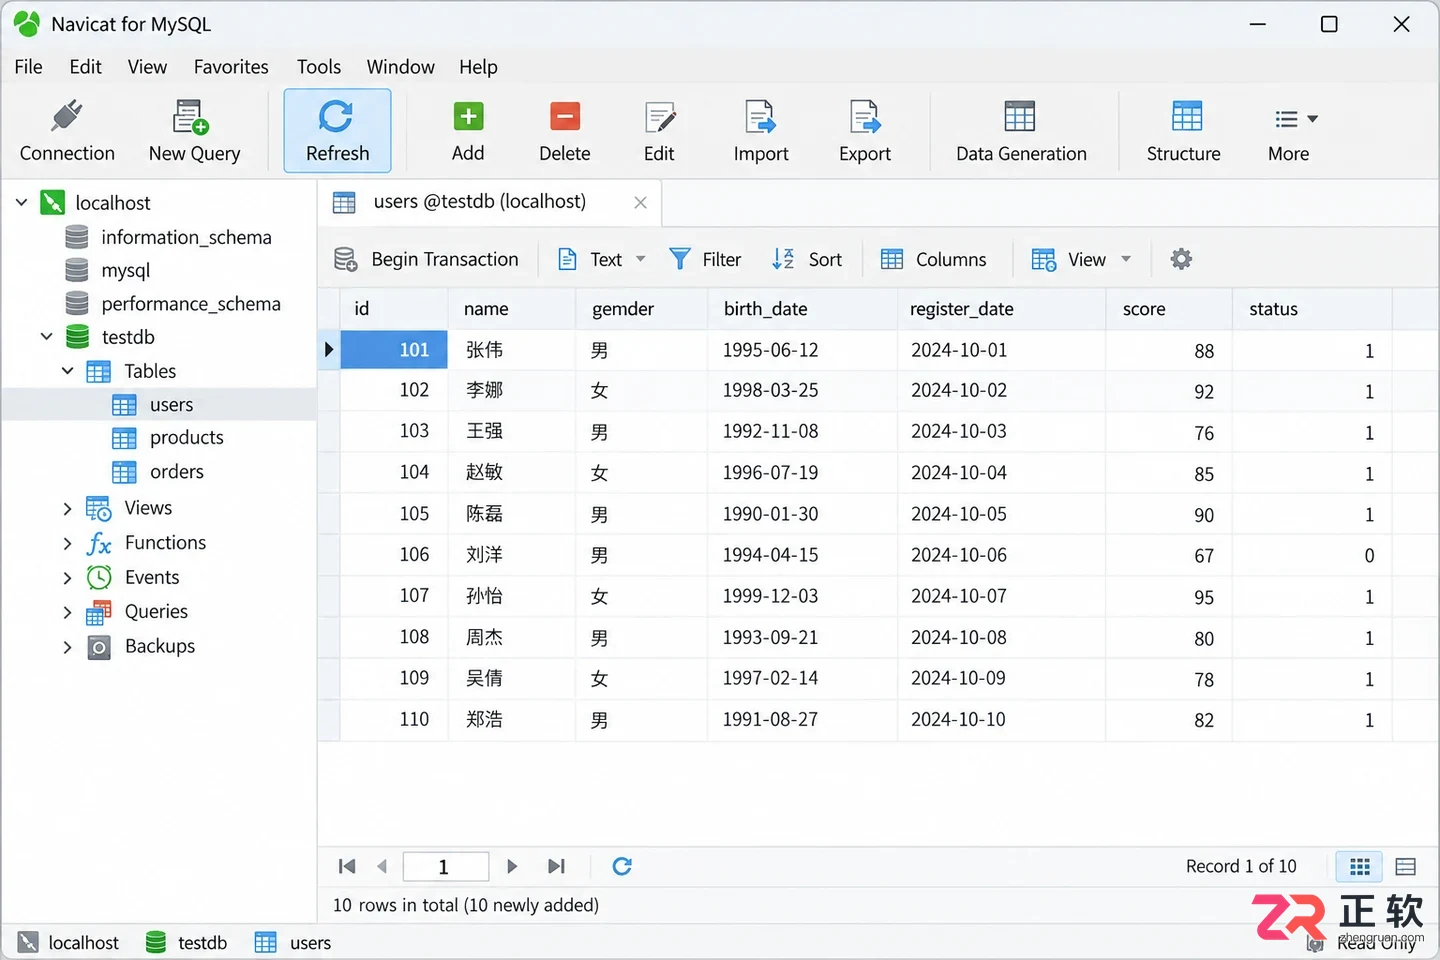Click the id column header
The image size is (1440, 960).
[x=394, y=309]
